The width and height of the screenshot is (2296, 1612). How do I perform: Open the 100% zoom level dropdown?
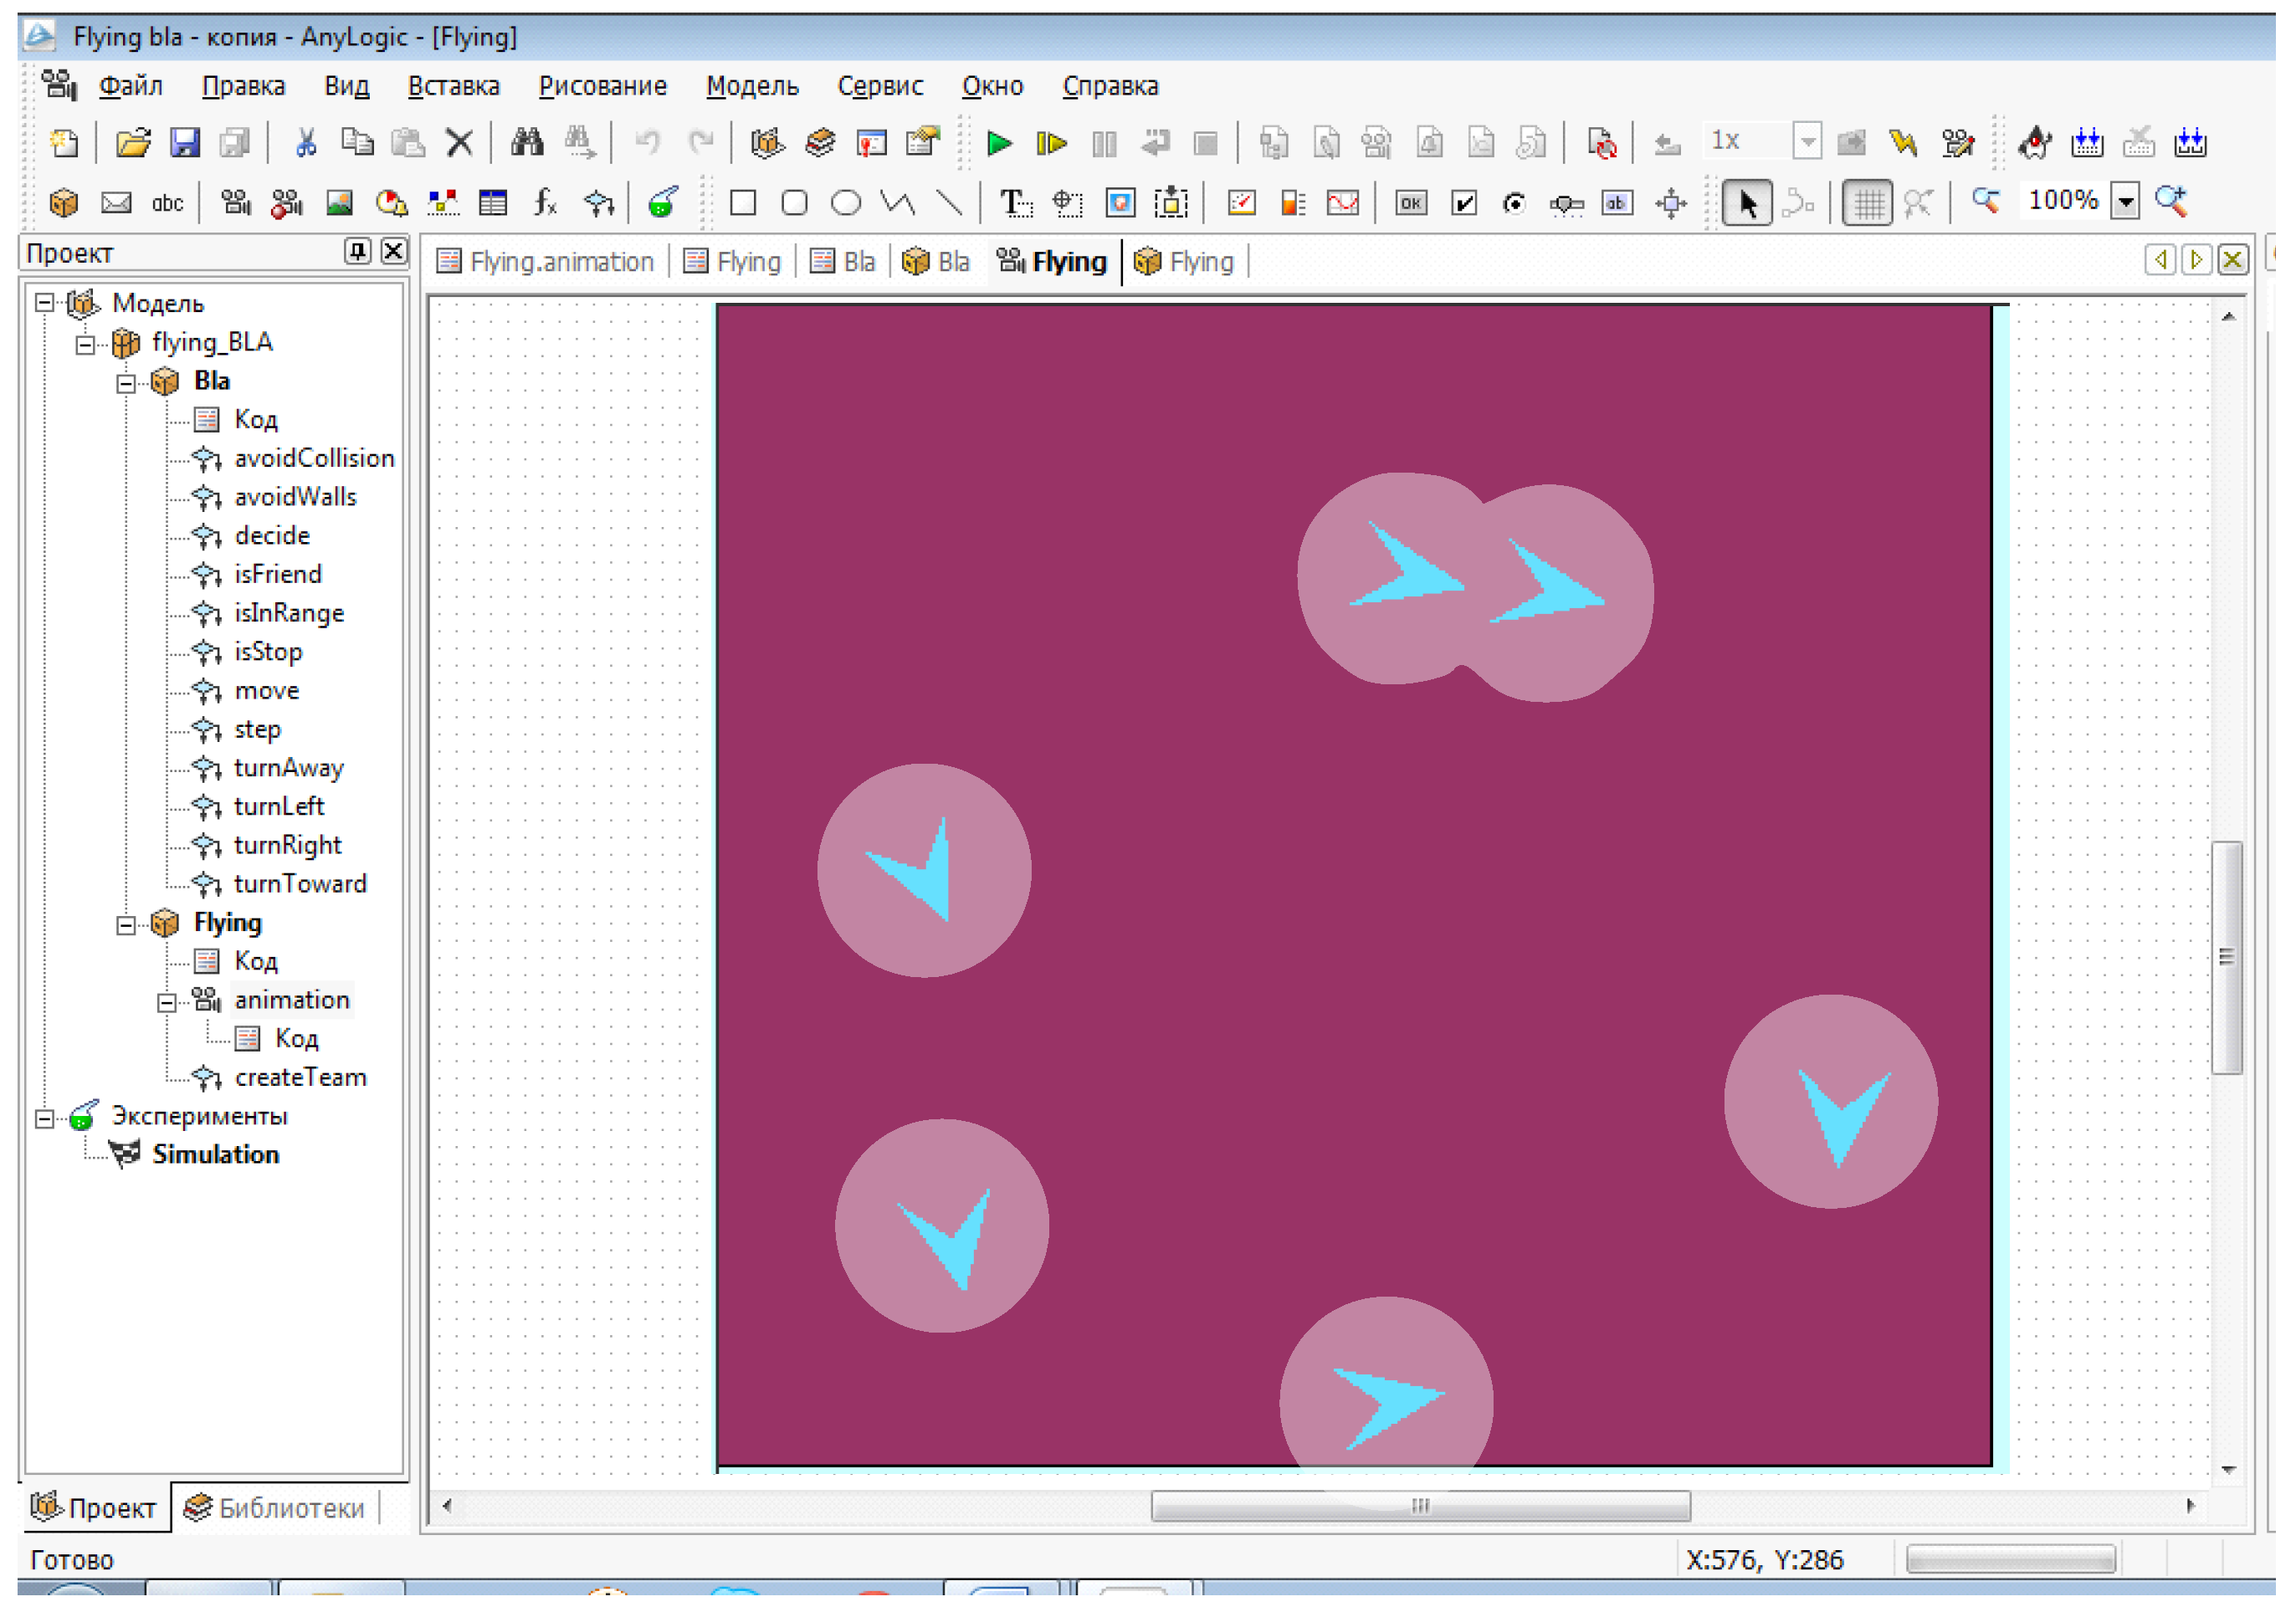click(x=2126, y=202)
